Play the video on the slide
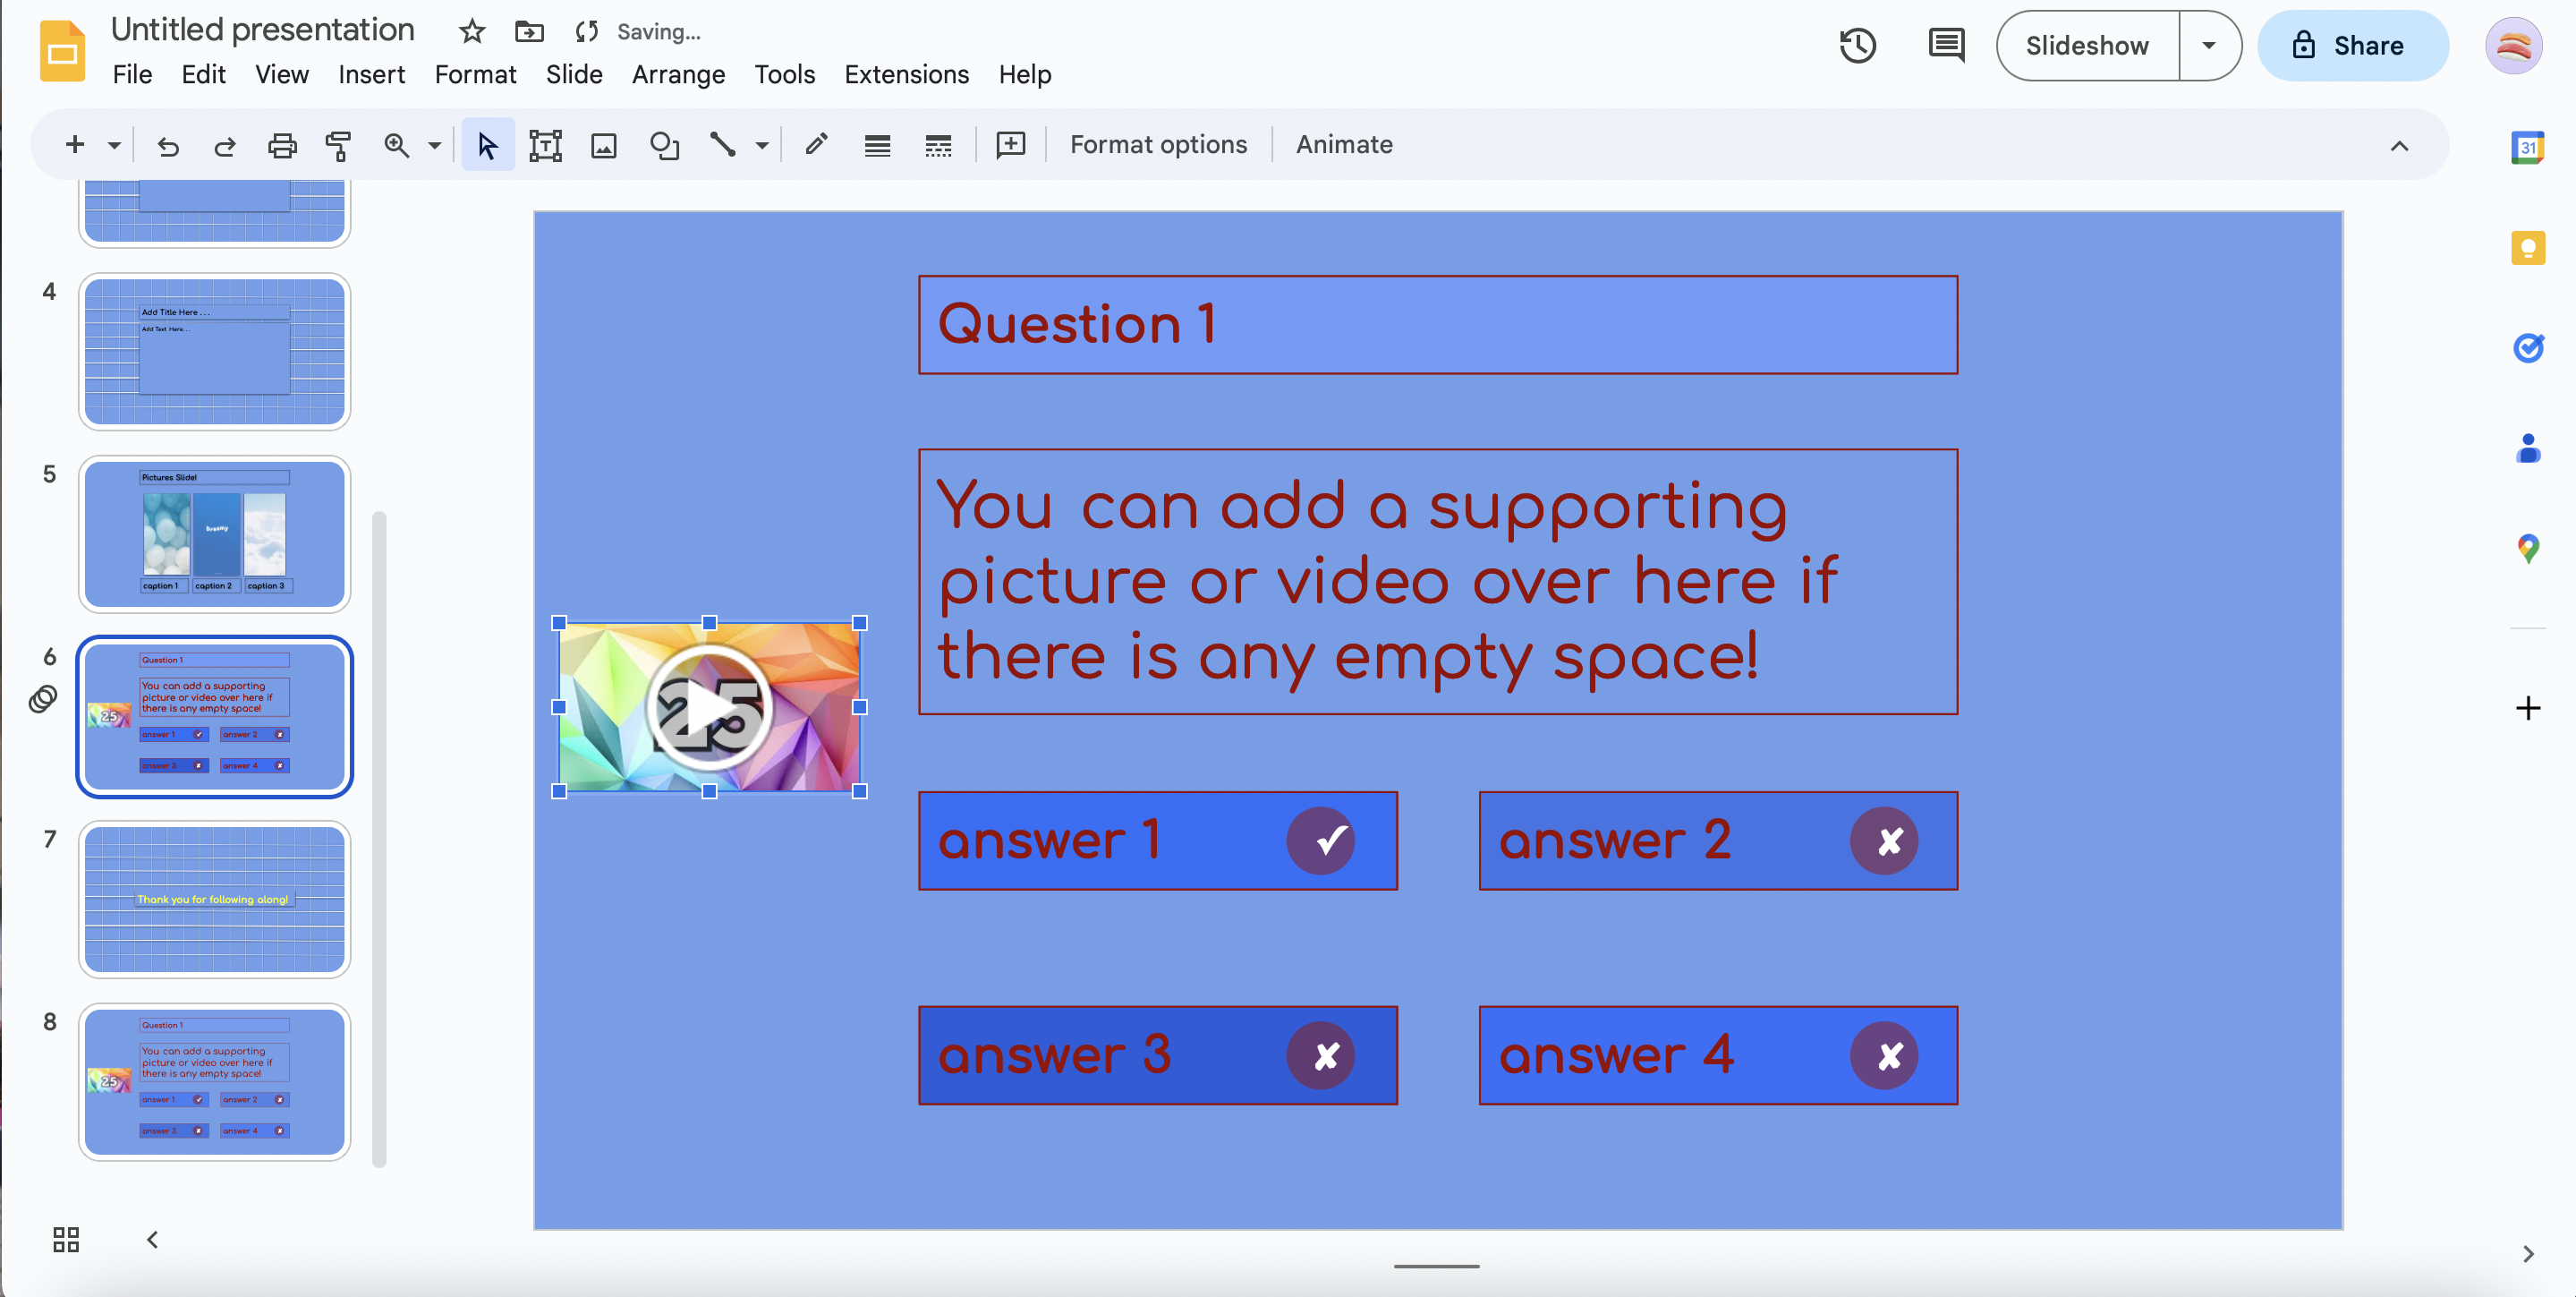2576x1297 pixels. click(709, 708)
